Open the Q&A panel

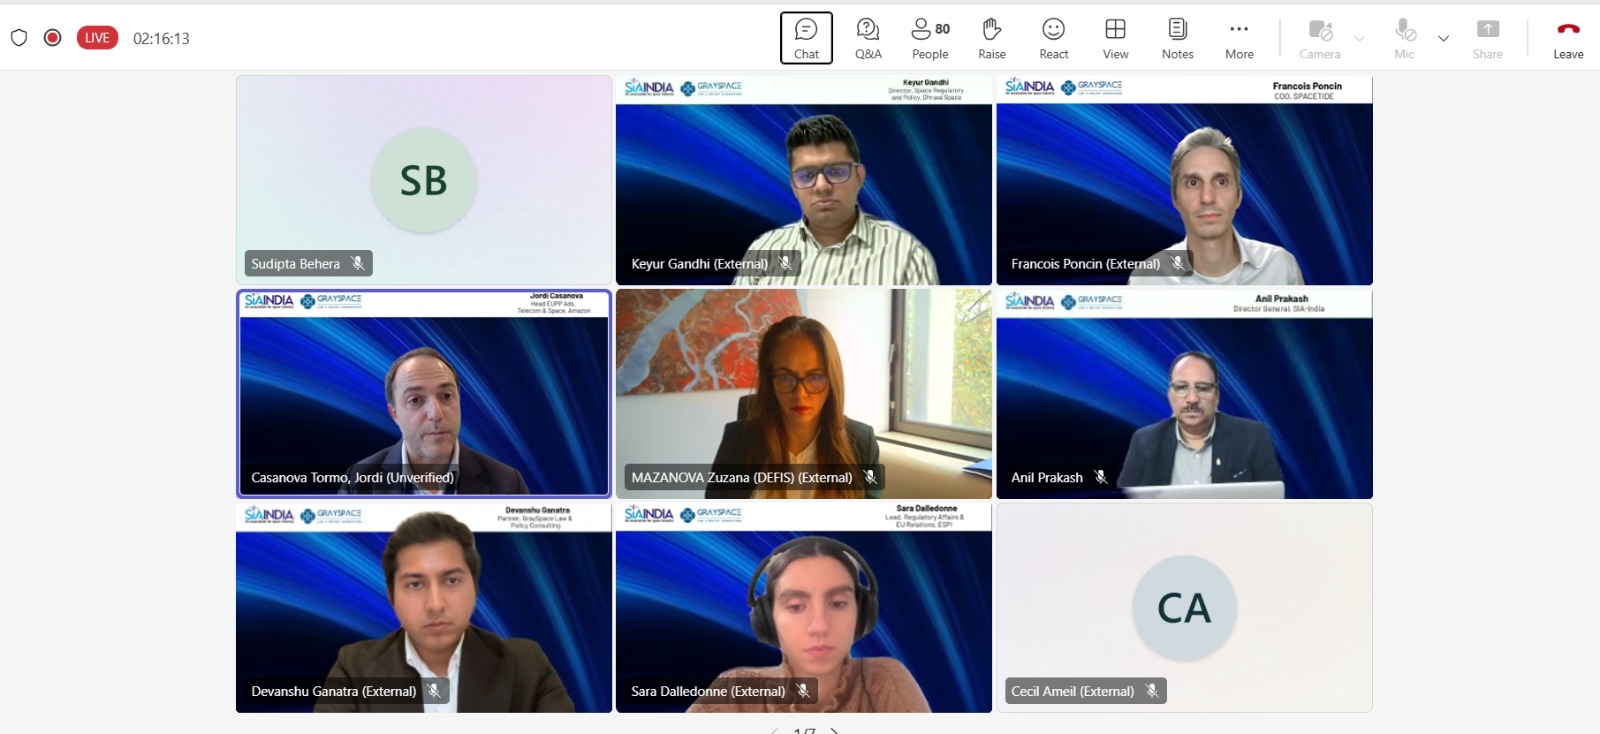point(868,38)
